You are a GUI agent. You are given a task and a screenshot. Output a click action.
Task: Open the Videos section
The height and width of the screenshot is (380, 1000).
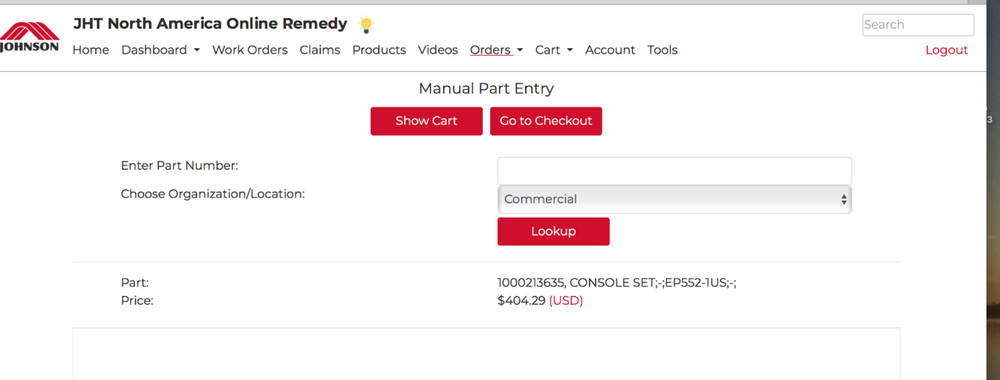click(438, 50)
